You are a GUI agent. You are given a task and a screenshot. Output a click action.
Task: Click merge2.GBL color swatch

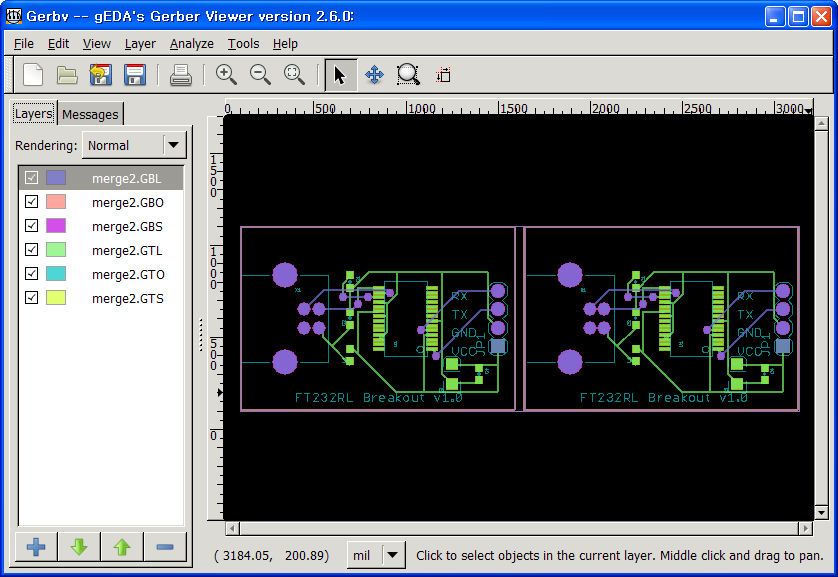pos(56,178)
